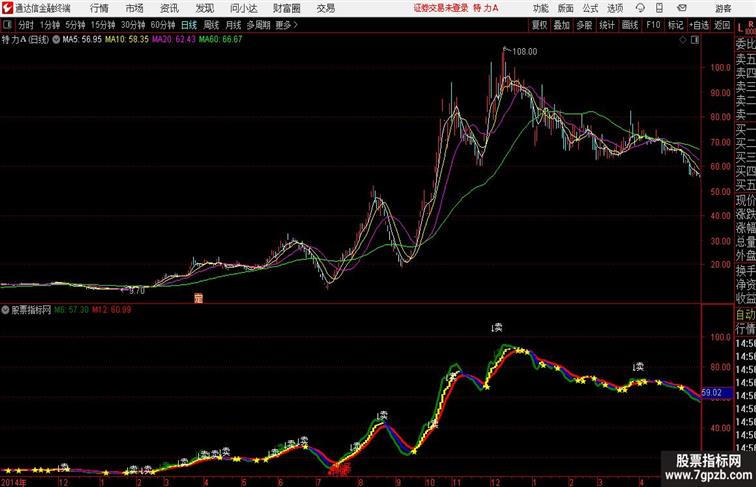Viewport: 756px width, 487px height.
Task: Switch to the 5分钟 period tab
Action: (x=75, y=25)
